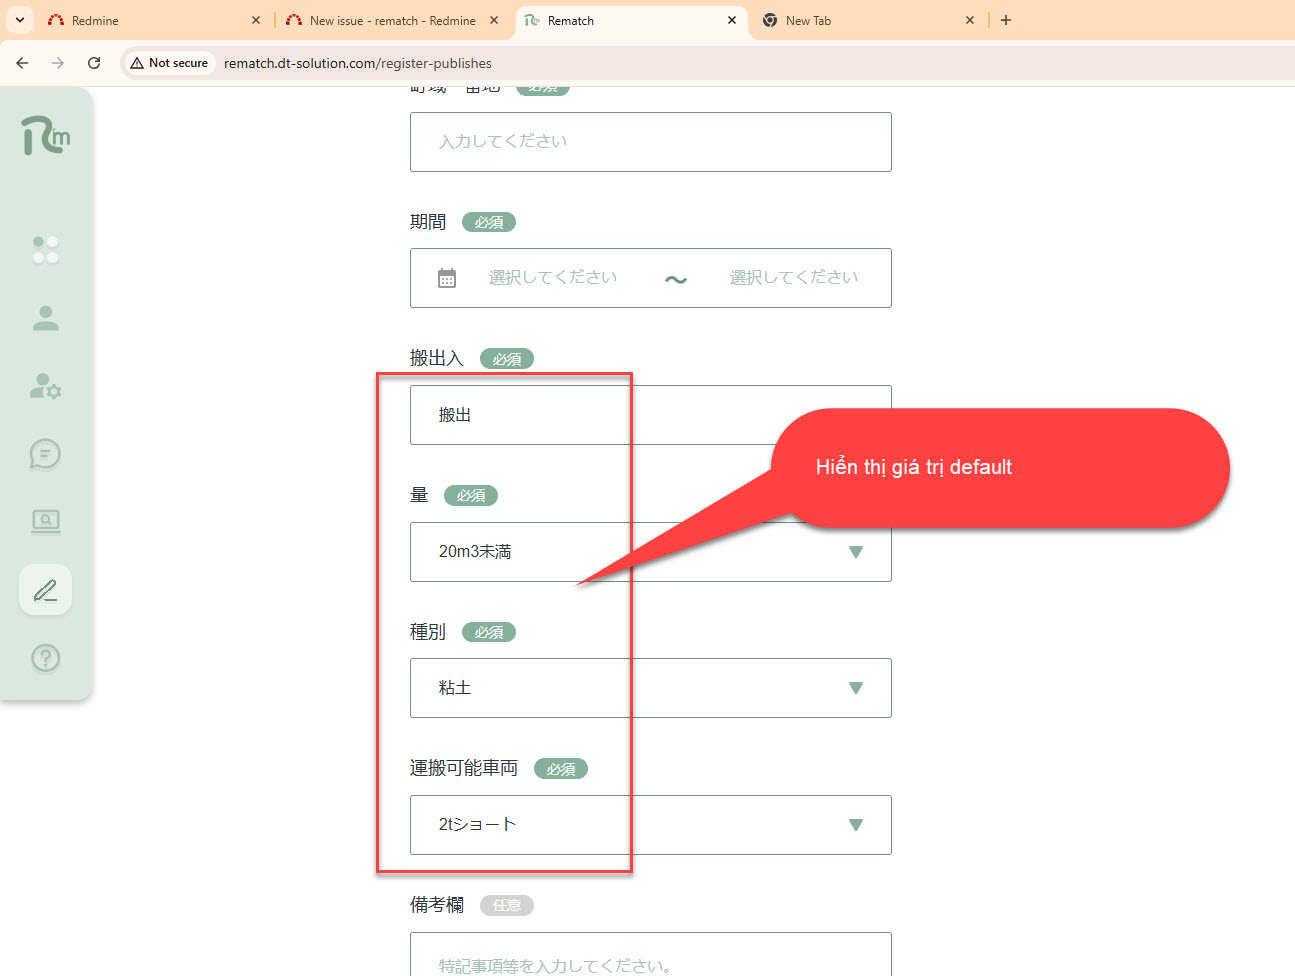Open the search monitor icon in sidebar
The width and height of the screenshot is (1295, 976).
click(45, 521)
